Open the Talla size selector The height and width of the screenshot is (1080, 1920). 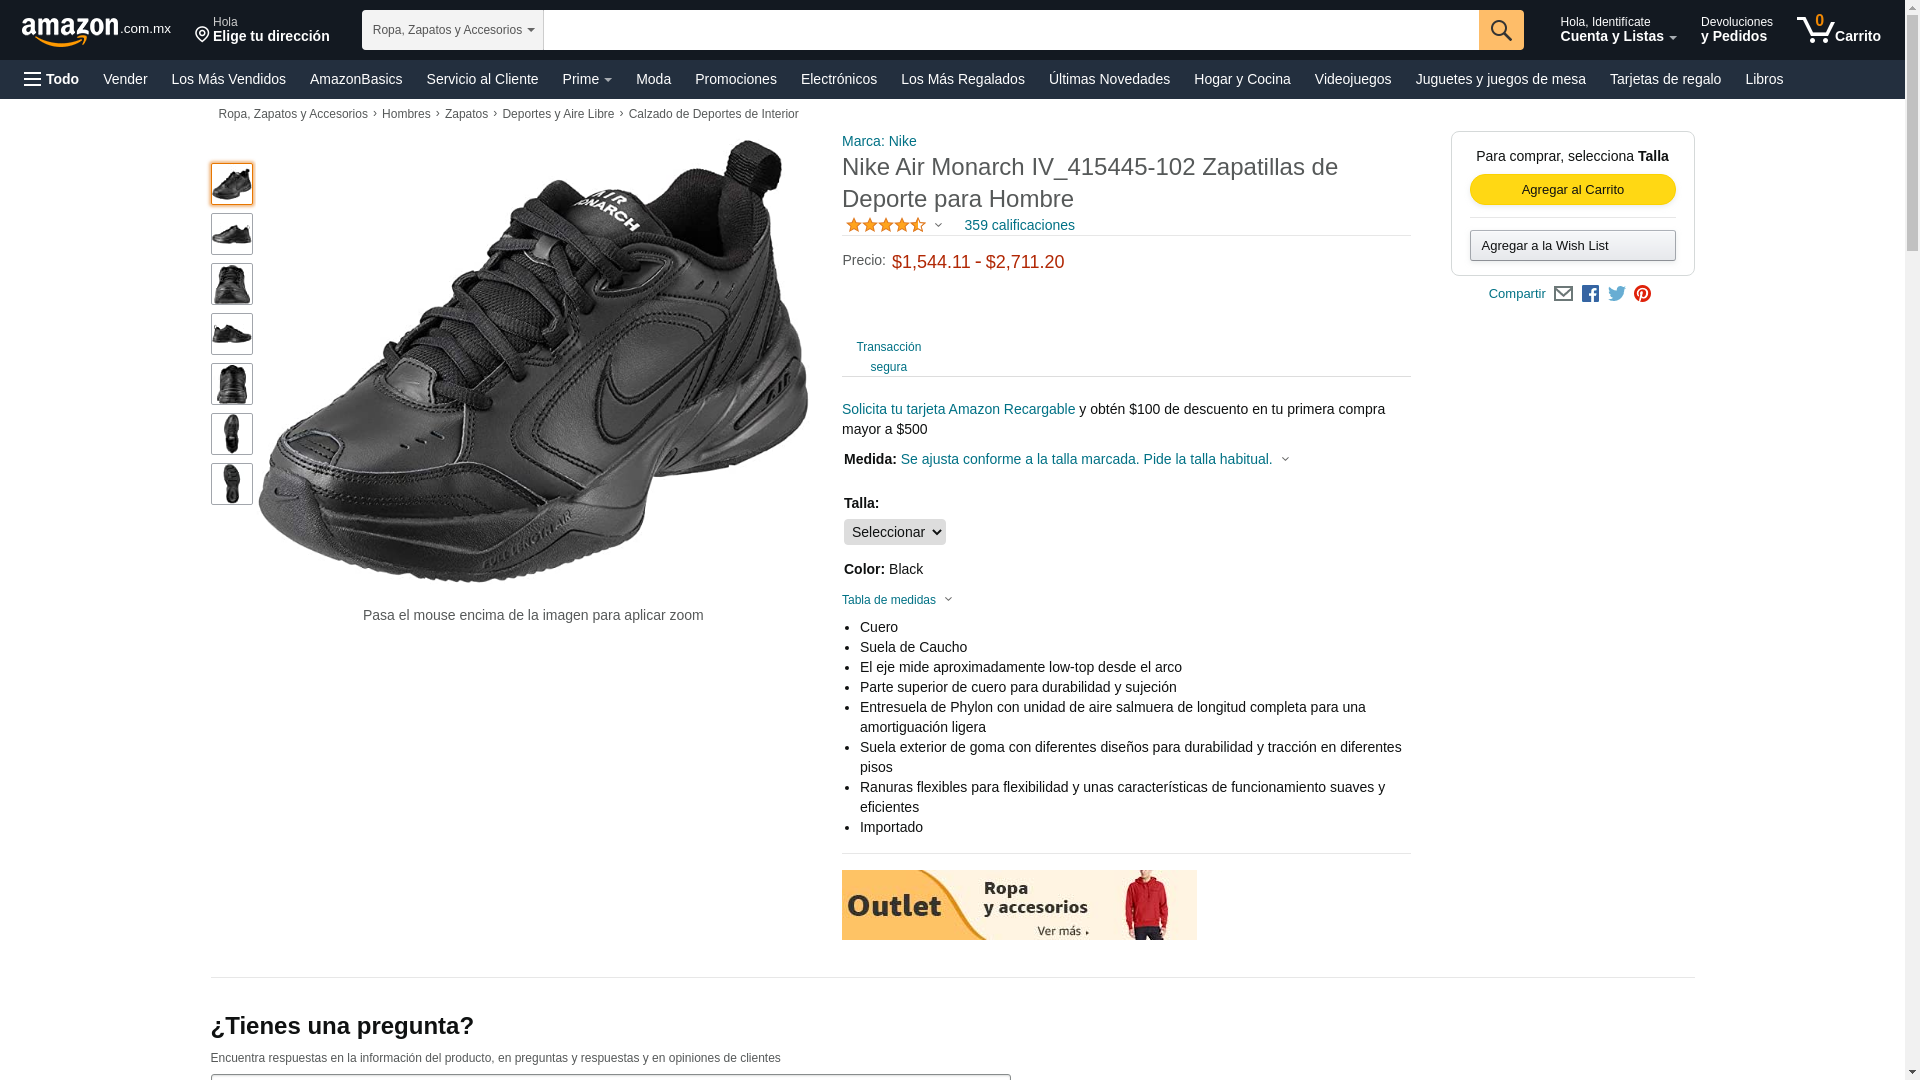[894, 532]
